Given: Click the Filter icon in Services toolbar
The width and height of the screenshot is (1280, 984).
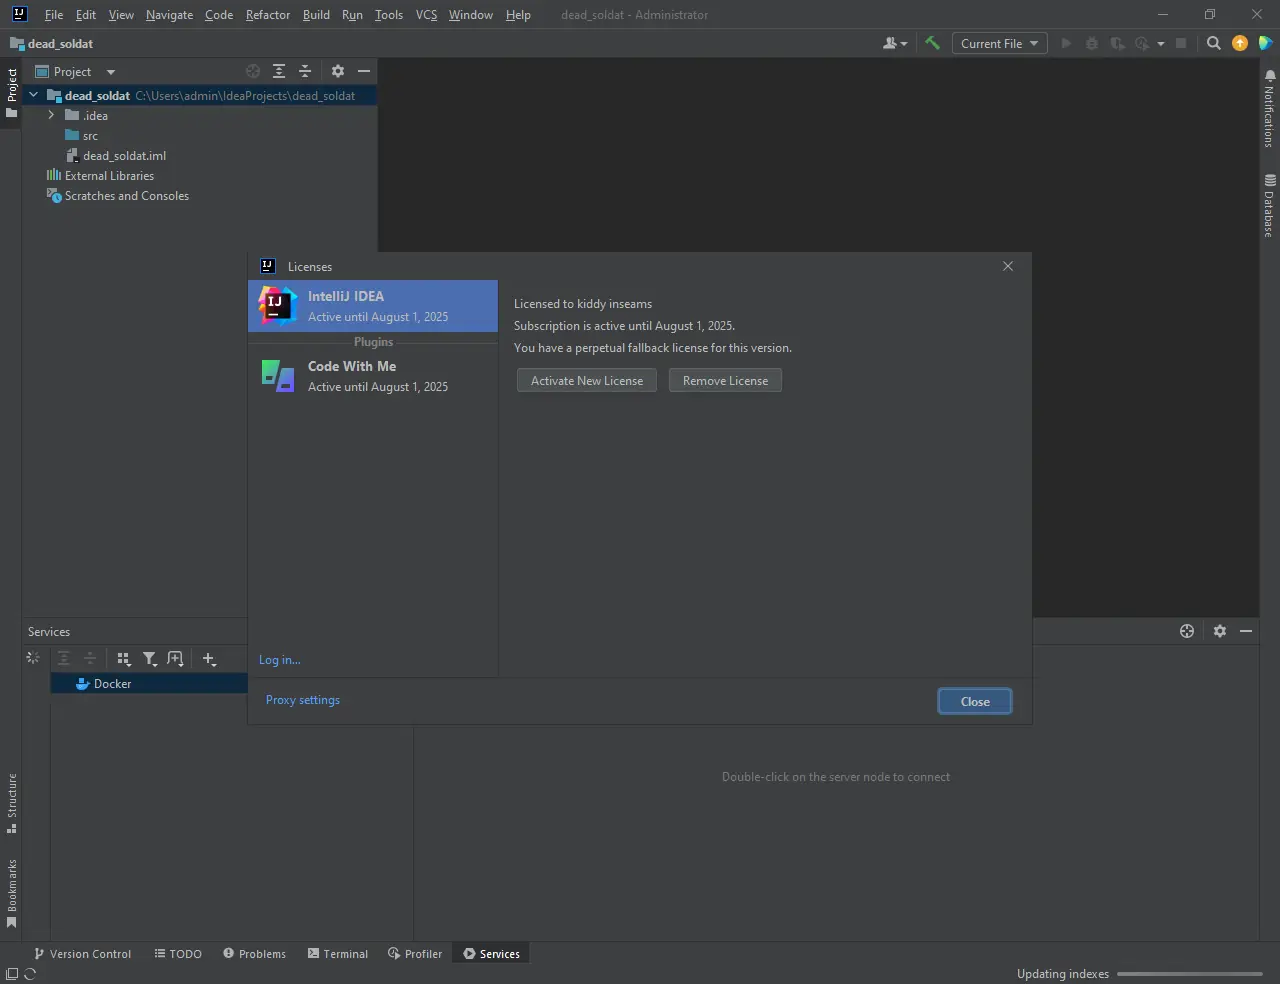Looking at the screenshot, I should (150, 658).
